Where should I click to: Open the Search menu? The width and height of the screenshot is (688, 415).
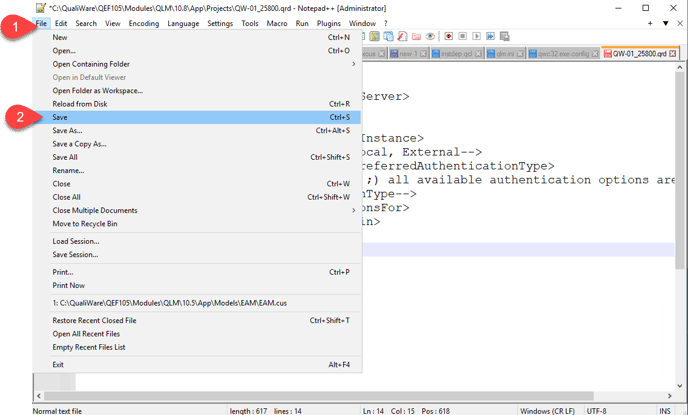86,23
